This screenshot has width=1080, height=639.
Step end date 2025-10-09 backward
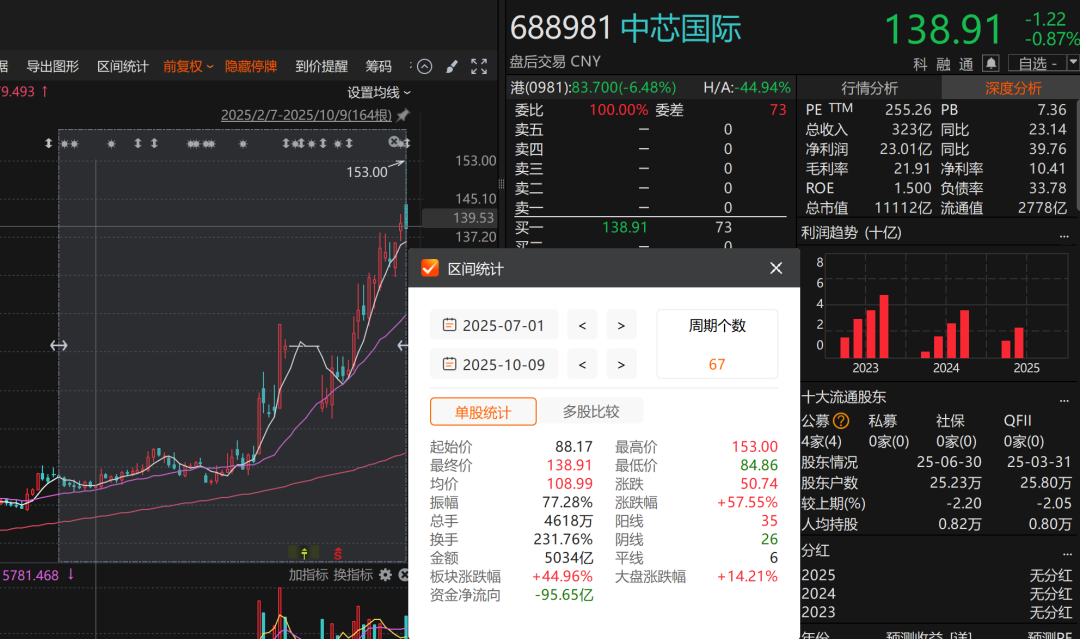582,364
